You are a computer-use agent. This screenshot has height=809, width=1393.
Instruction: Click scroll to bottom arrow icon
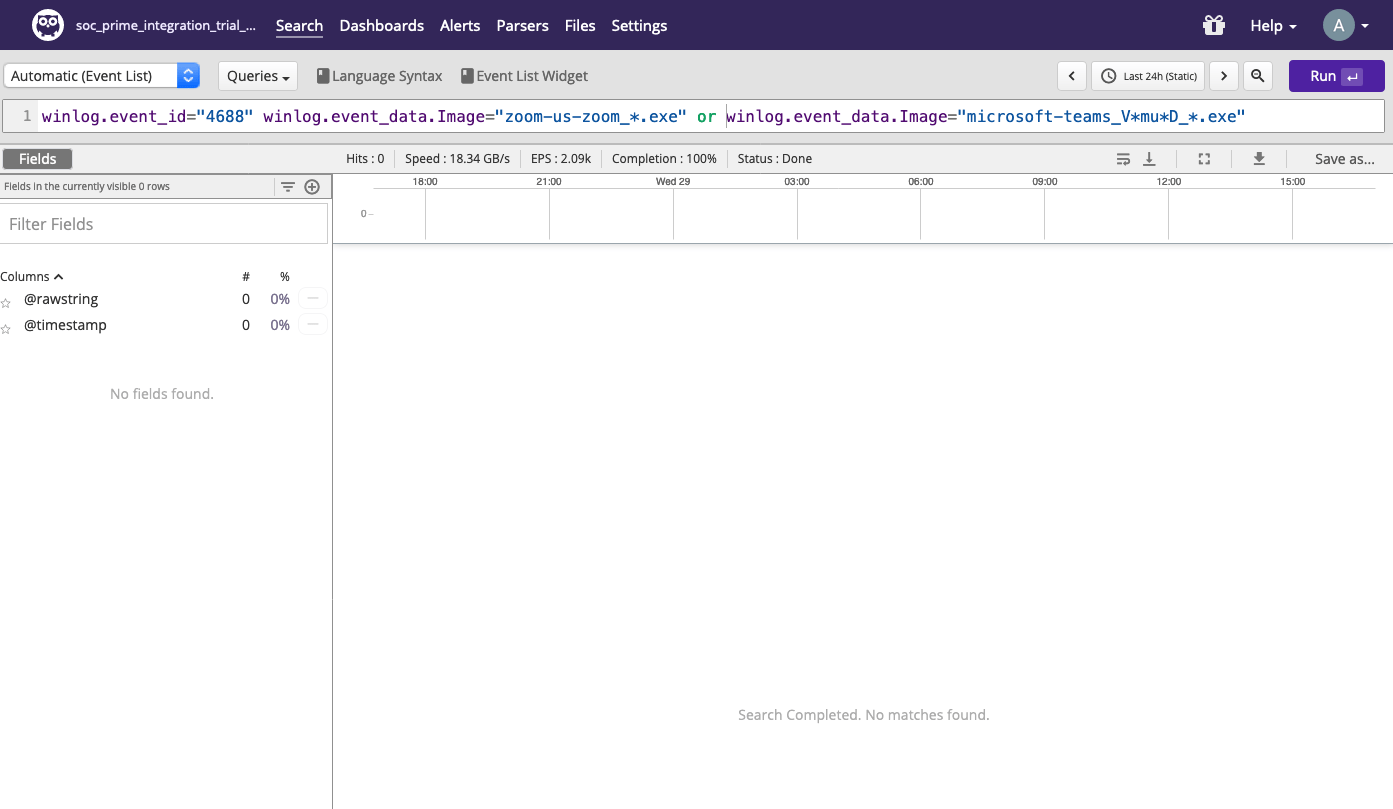(1149, 159)
